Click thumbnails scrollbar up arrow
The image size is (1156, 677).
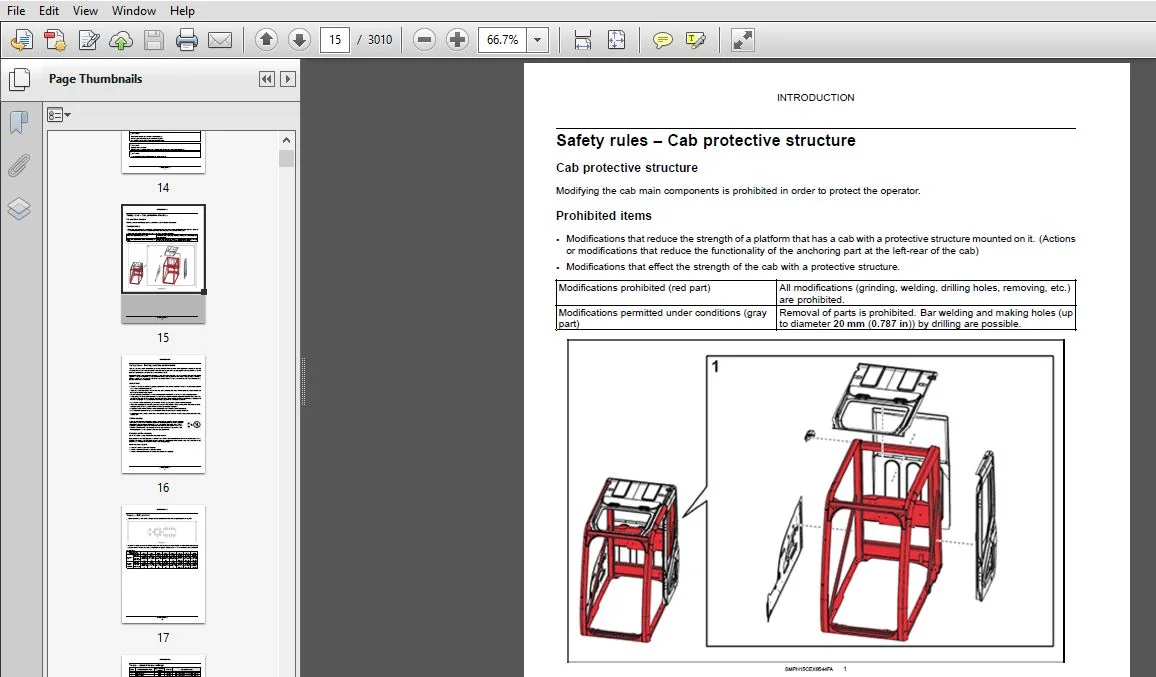coord(286,140)
